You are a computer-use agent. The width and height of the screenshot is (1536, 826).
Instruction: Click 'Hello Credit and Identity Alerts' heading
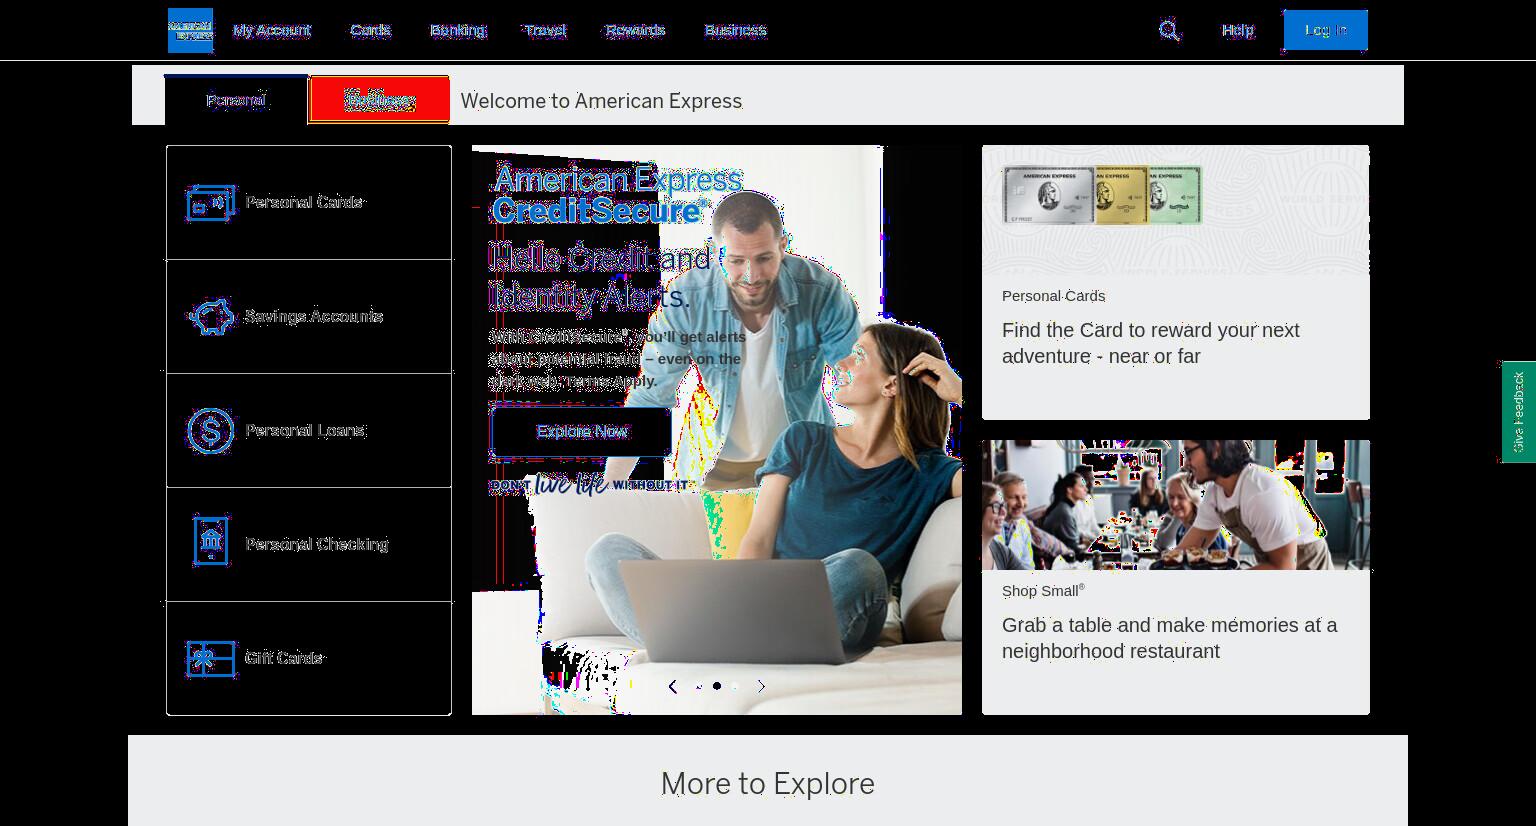click(x=600, y=277)
